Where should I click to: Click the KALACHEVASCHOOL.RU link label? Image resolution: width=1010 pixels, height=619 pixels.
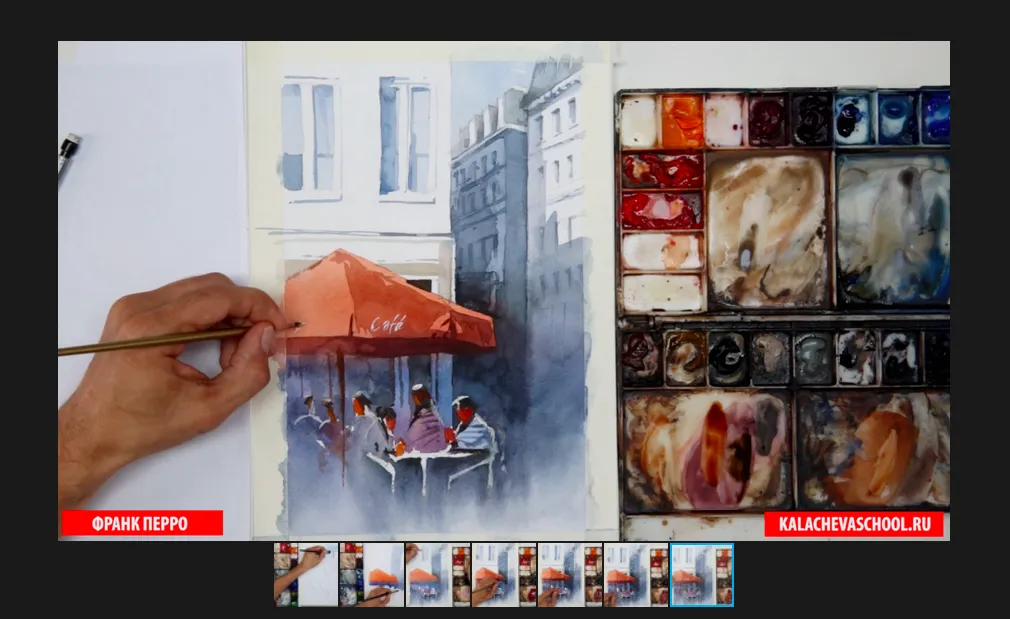pyautogui.click(x=854, y=524)
